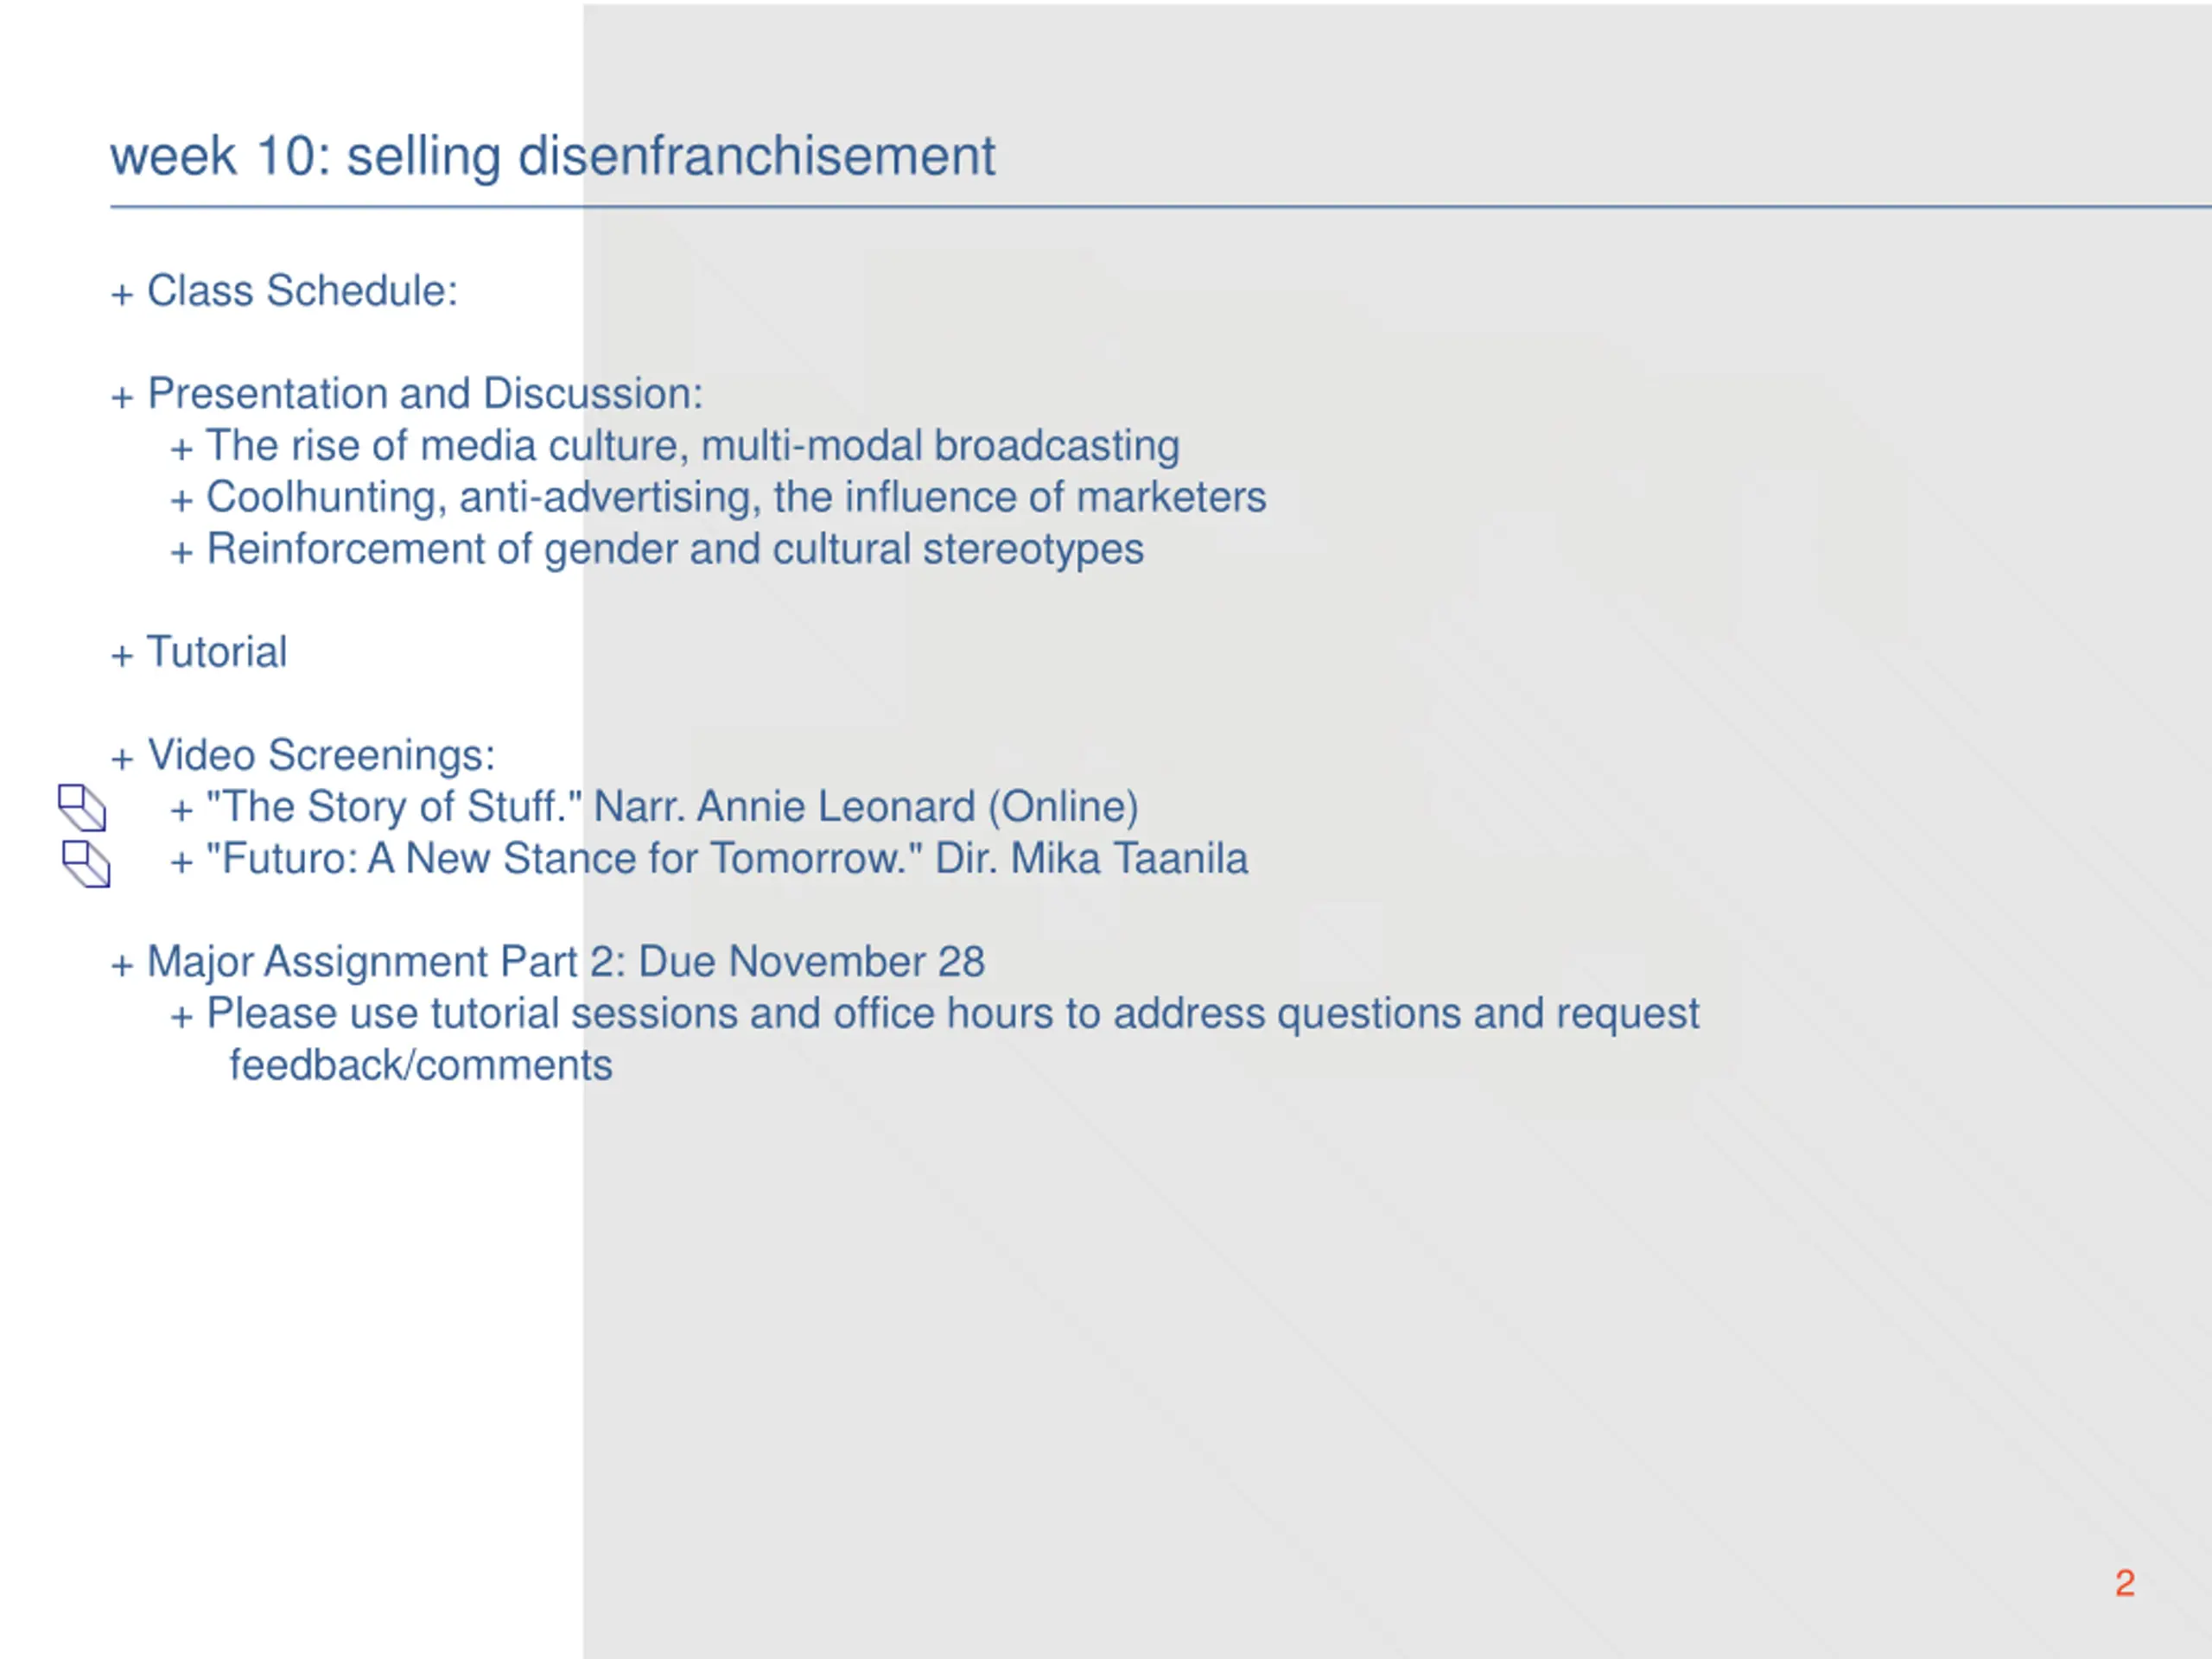Screen dimensions: 2212x1659
Task: Click the "Coolhunting, anti-advertising" bullet line
Action: [x=736, y=498]
